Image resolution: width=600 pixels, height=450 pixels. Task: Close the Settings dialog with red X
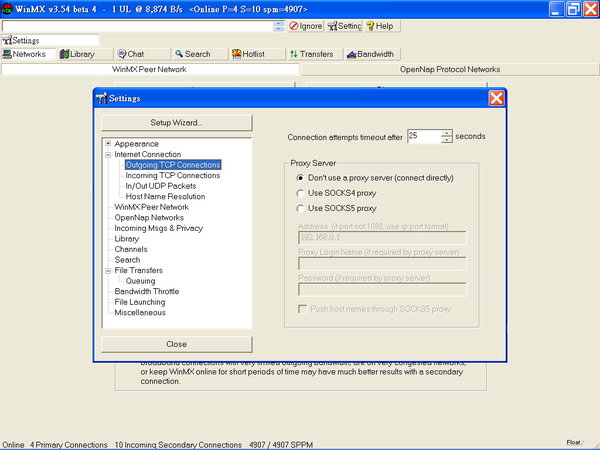pyautogui.click(x=496, y=98)
